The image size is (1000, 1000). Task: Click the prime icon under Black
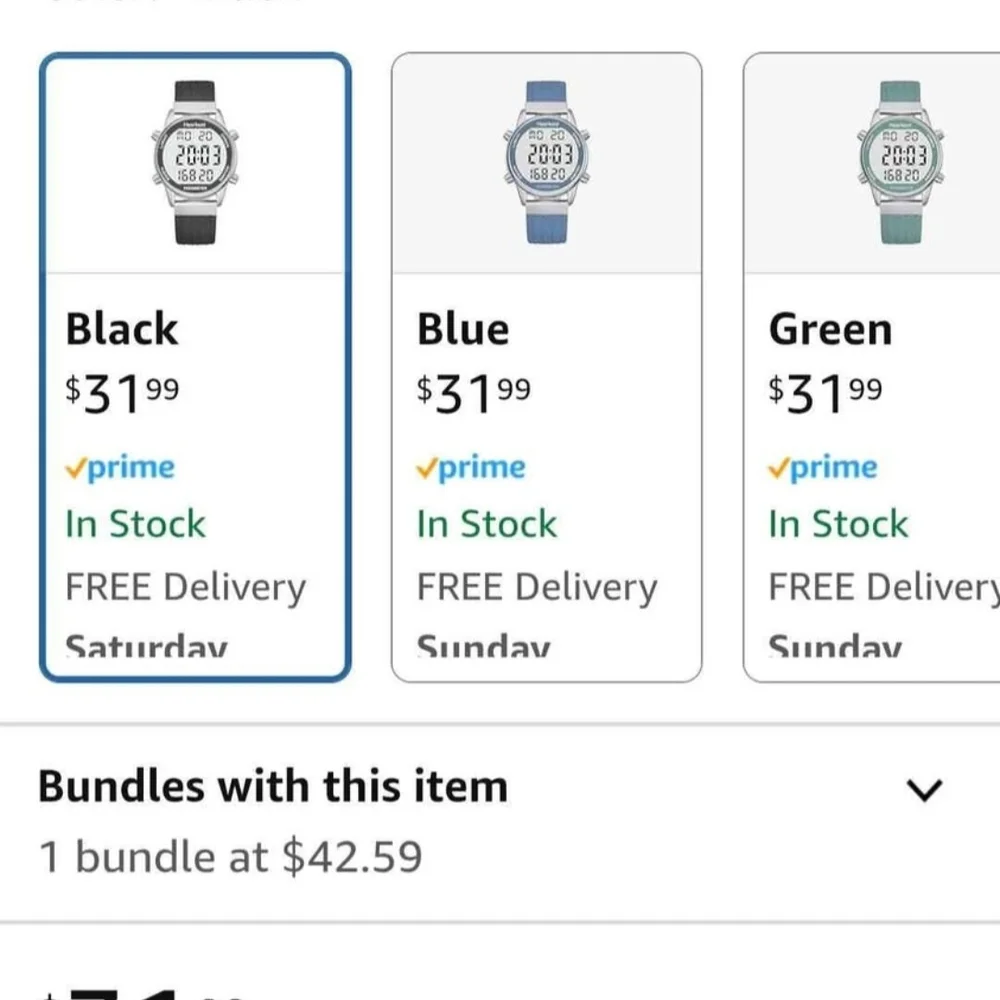pos(120,468)
